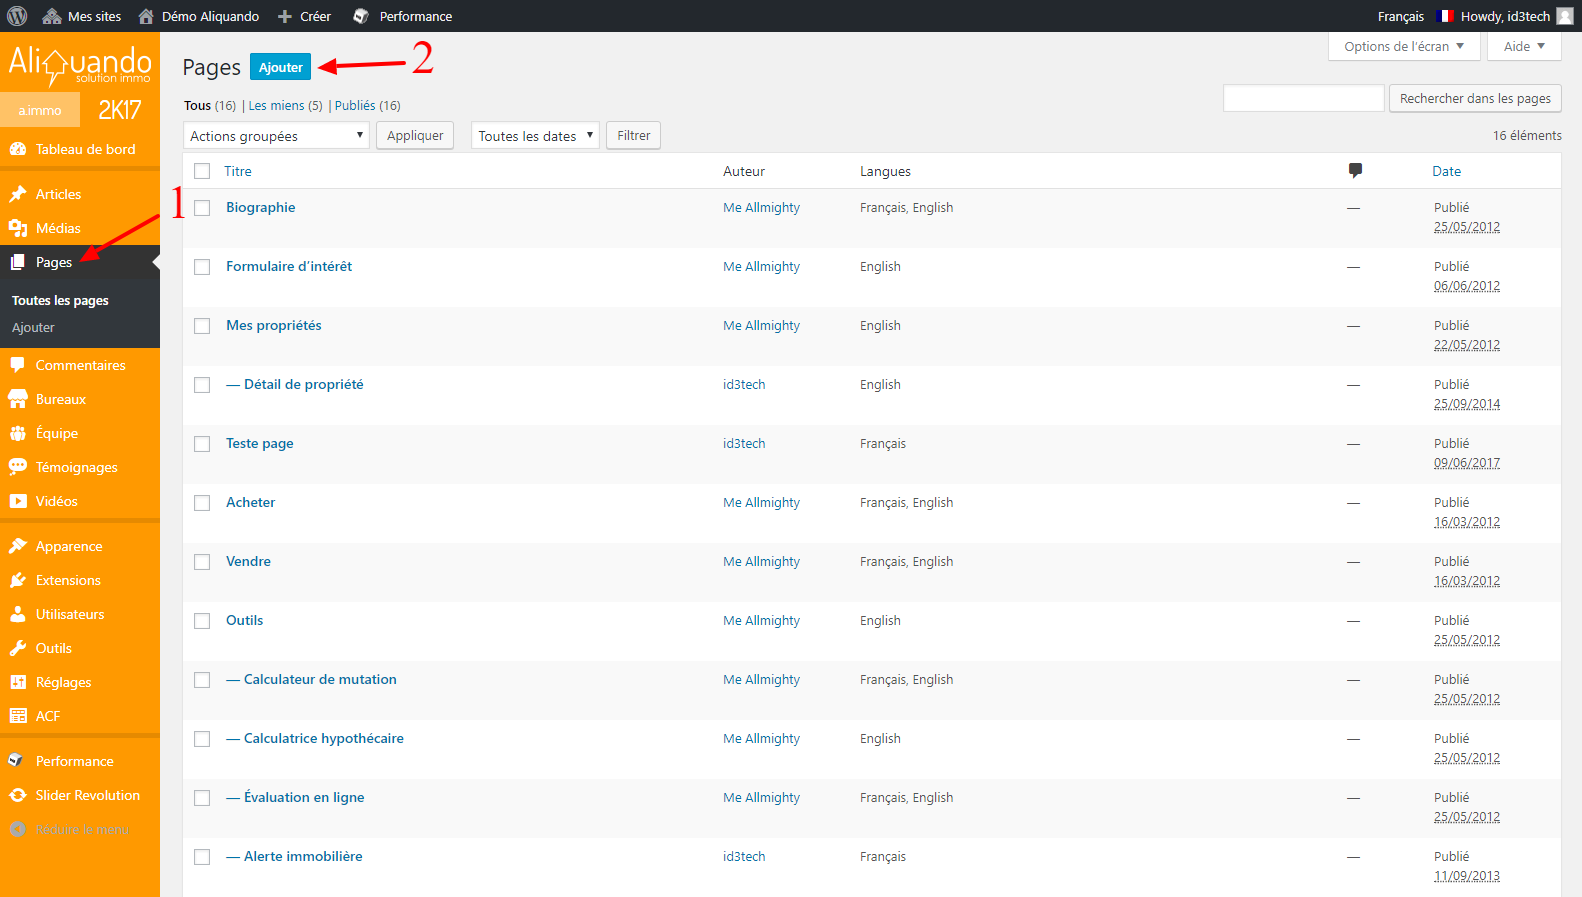Check the Acheter row checkbox
The height and width of the screenshot is (897, 1582).
202,503
